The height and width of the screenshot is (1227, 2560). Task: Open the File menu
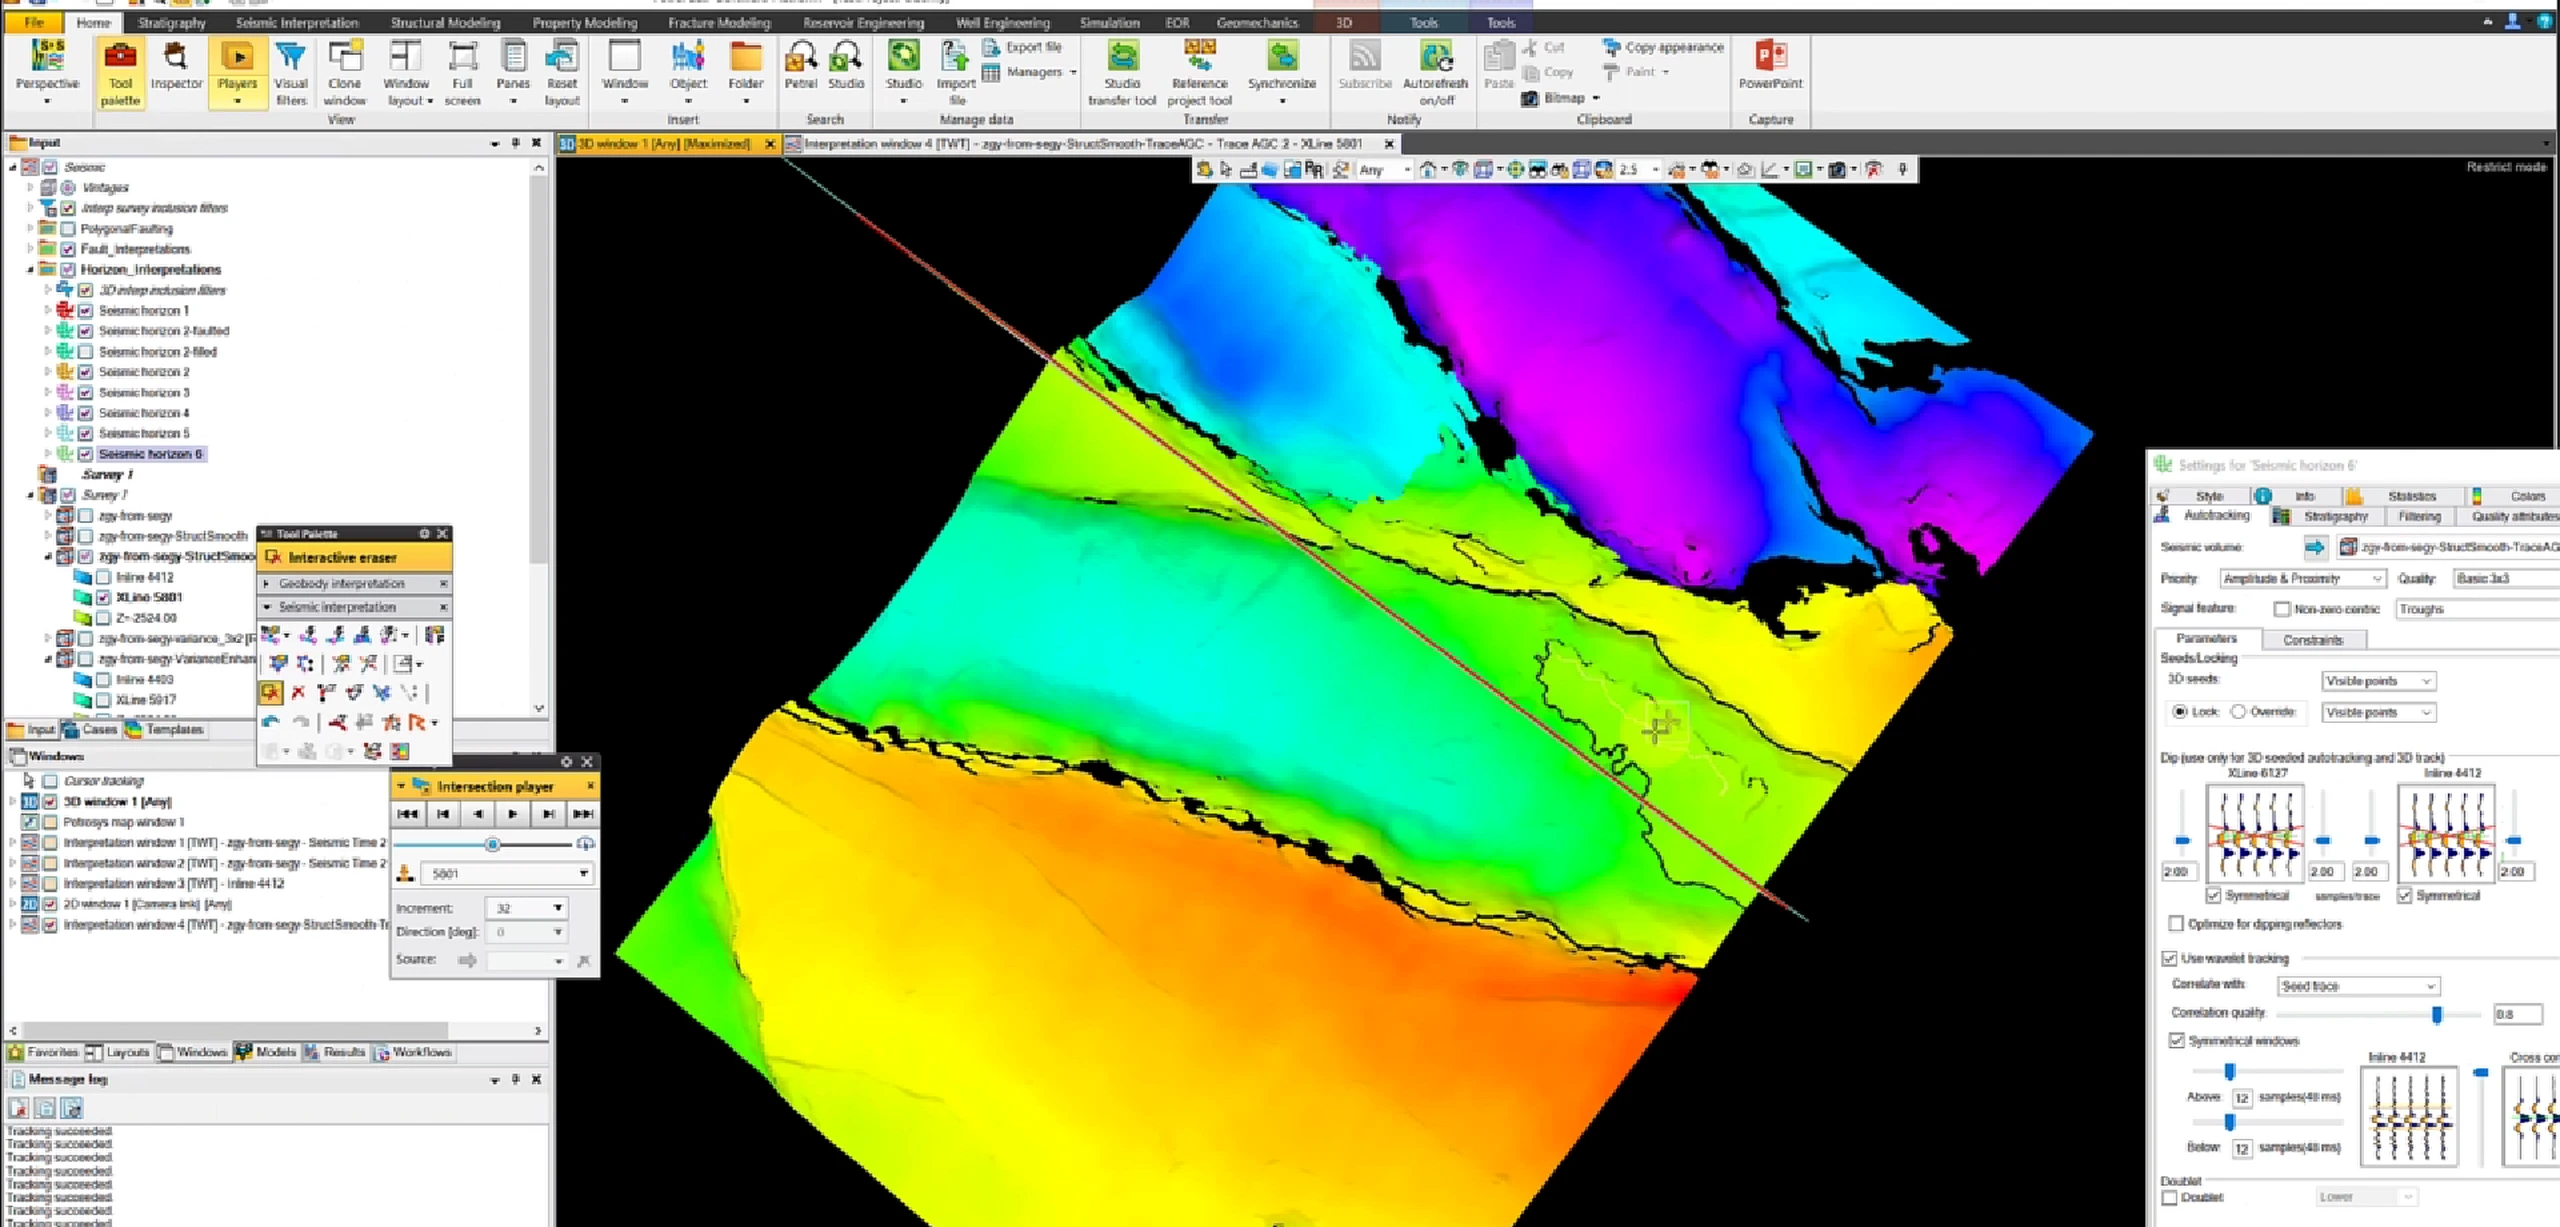[x=34, y=22]
